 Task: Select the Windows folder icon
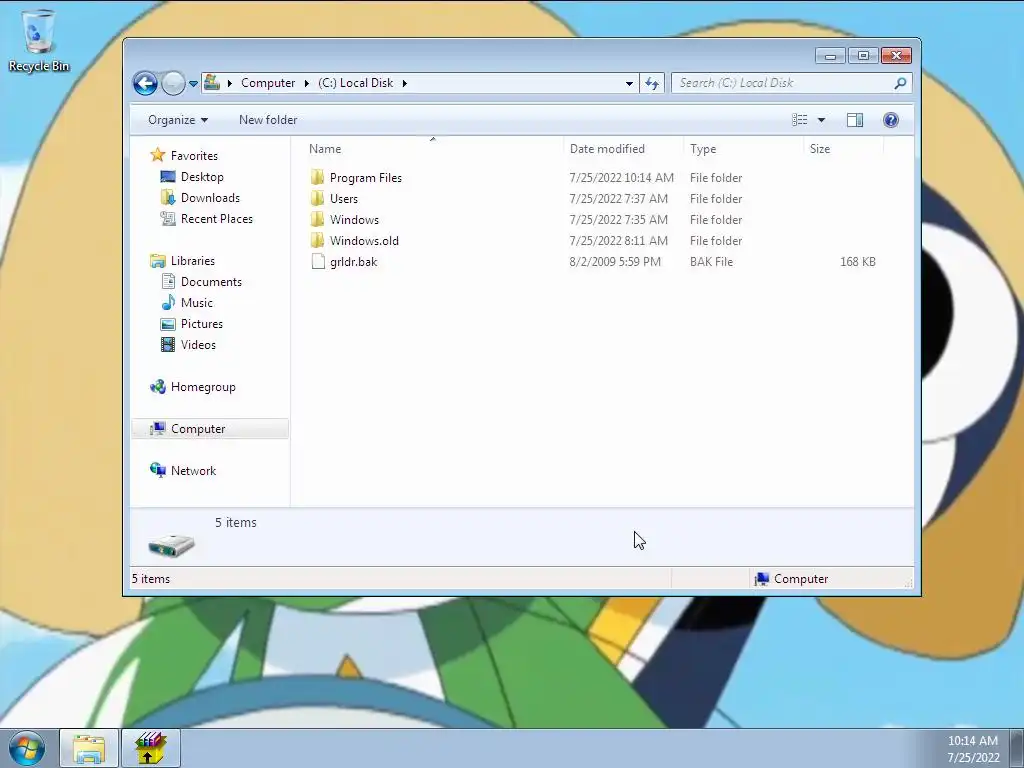coord(317,219)
